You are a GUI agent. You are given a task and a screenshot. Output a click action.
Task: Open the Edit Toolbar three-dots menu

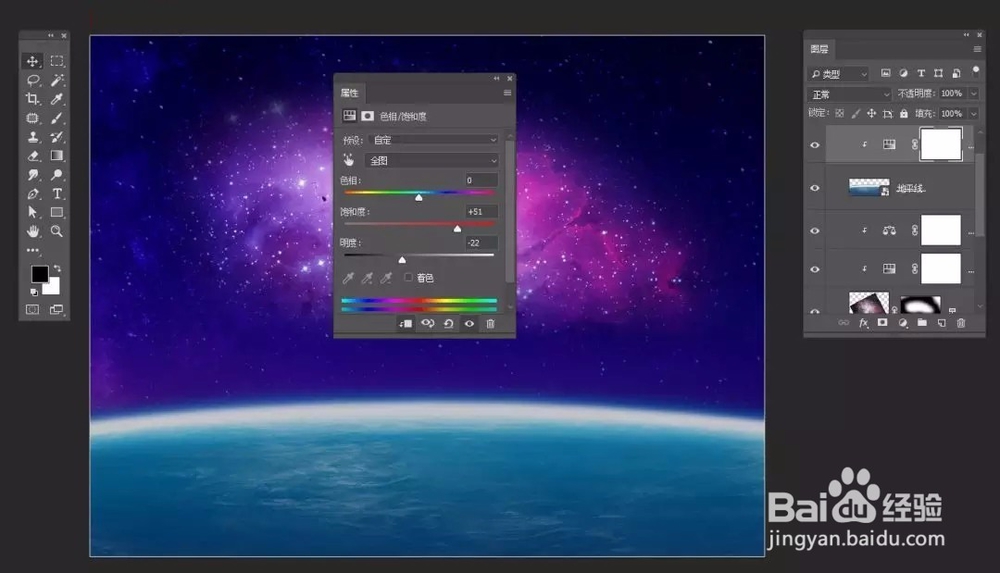[33, 250]
